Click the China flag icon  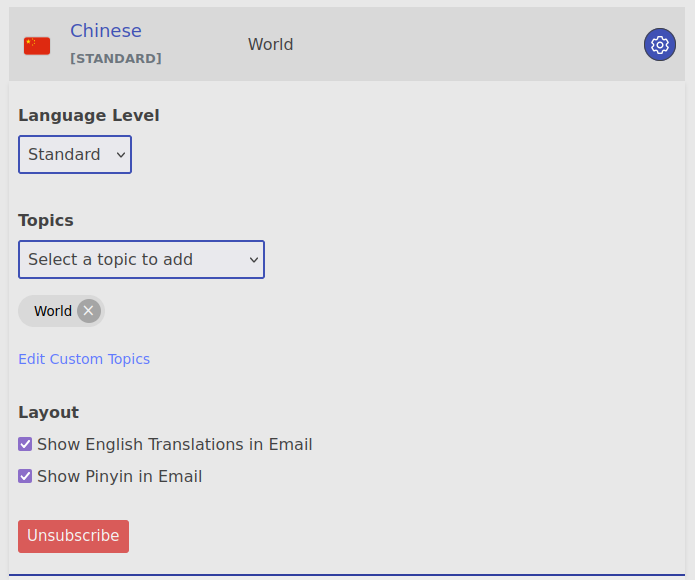(37, 46)
